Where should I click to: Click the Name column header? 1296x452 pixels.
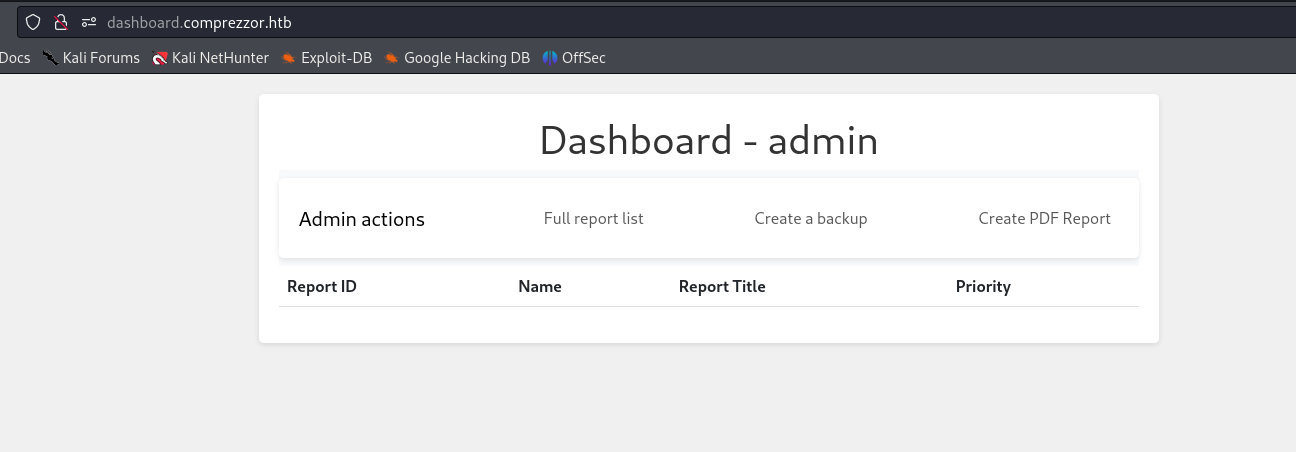(x=540, y=286)
